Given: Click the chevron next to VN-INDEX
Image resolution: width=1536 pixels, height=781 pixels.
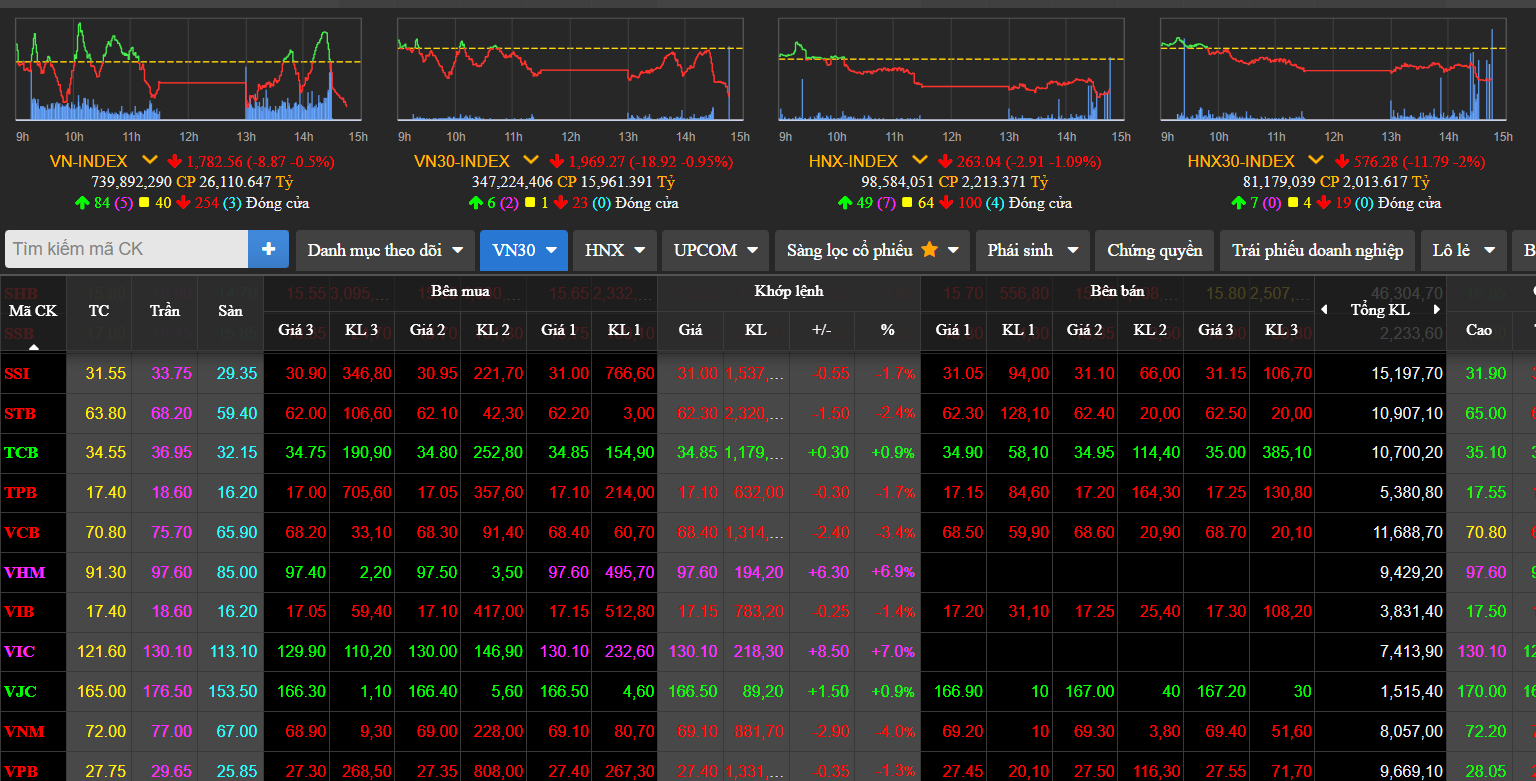Looking at the screenshot, I should 150,160.
